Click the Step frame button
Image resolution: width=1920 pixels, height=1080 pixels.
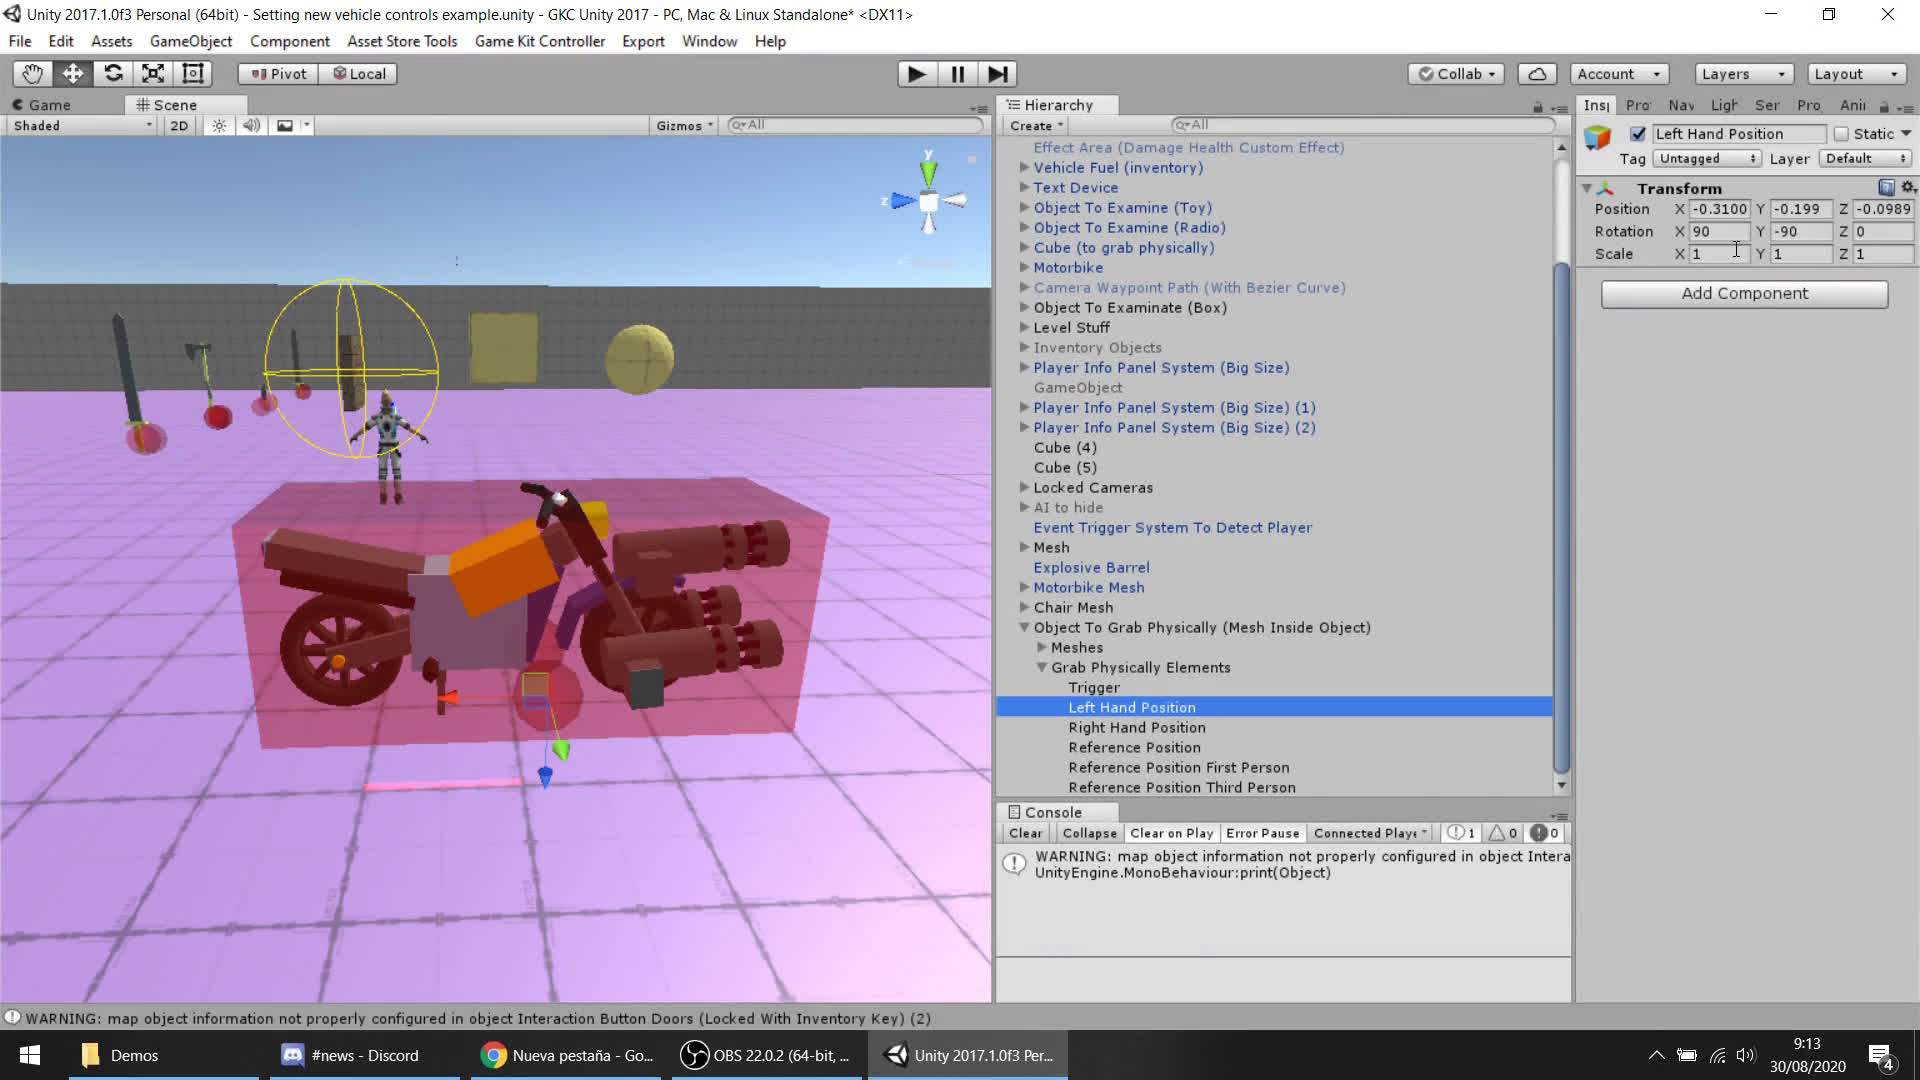coord(996,73)
